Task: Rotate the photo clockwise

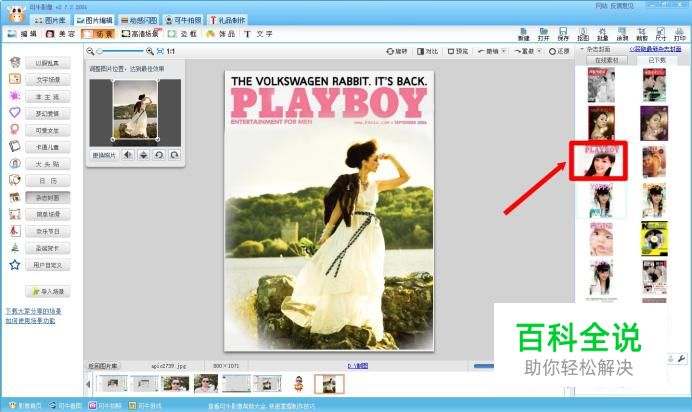Action: (x=174, y=155)
